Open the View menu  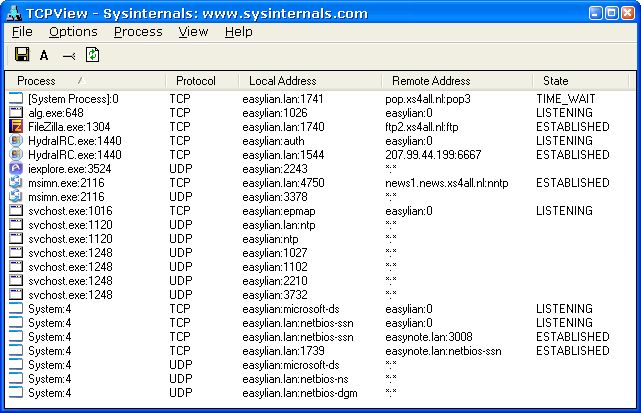pos(193,31)
